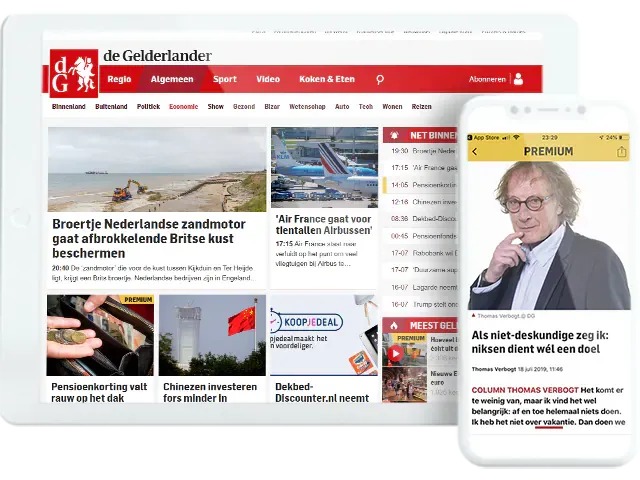The width and height of the screenshot is (640, 480).
Task: Click the Chinese flag article image
Action: coord(211,334)
